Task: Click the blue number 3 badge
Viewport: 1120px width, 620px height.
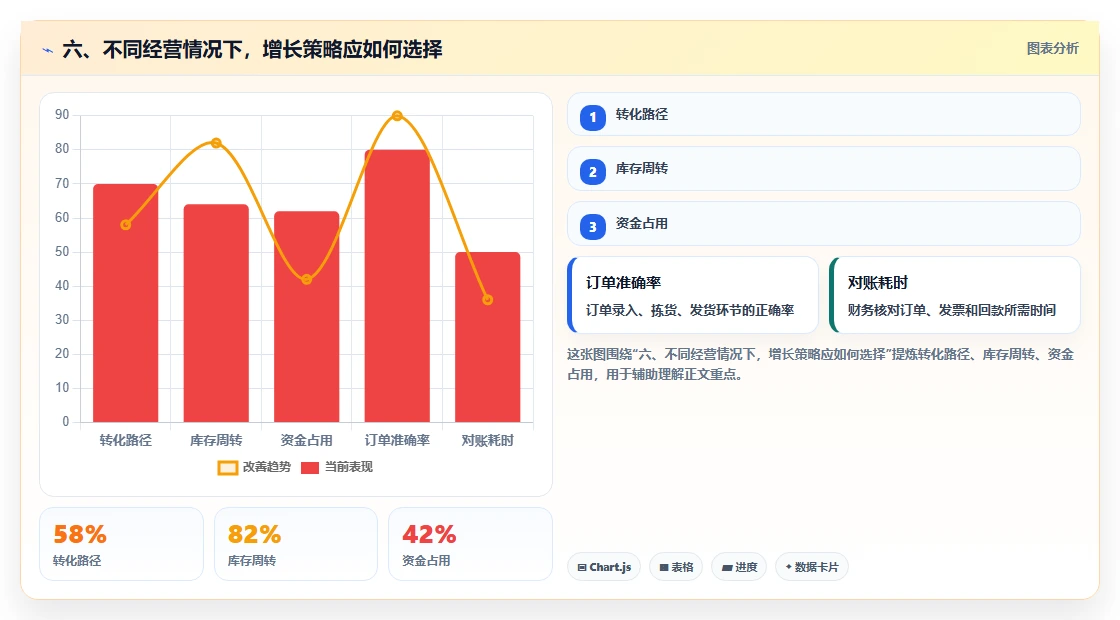Action: [x=592, y=226]
